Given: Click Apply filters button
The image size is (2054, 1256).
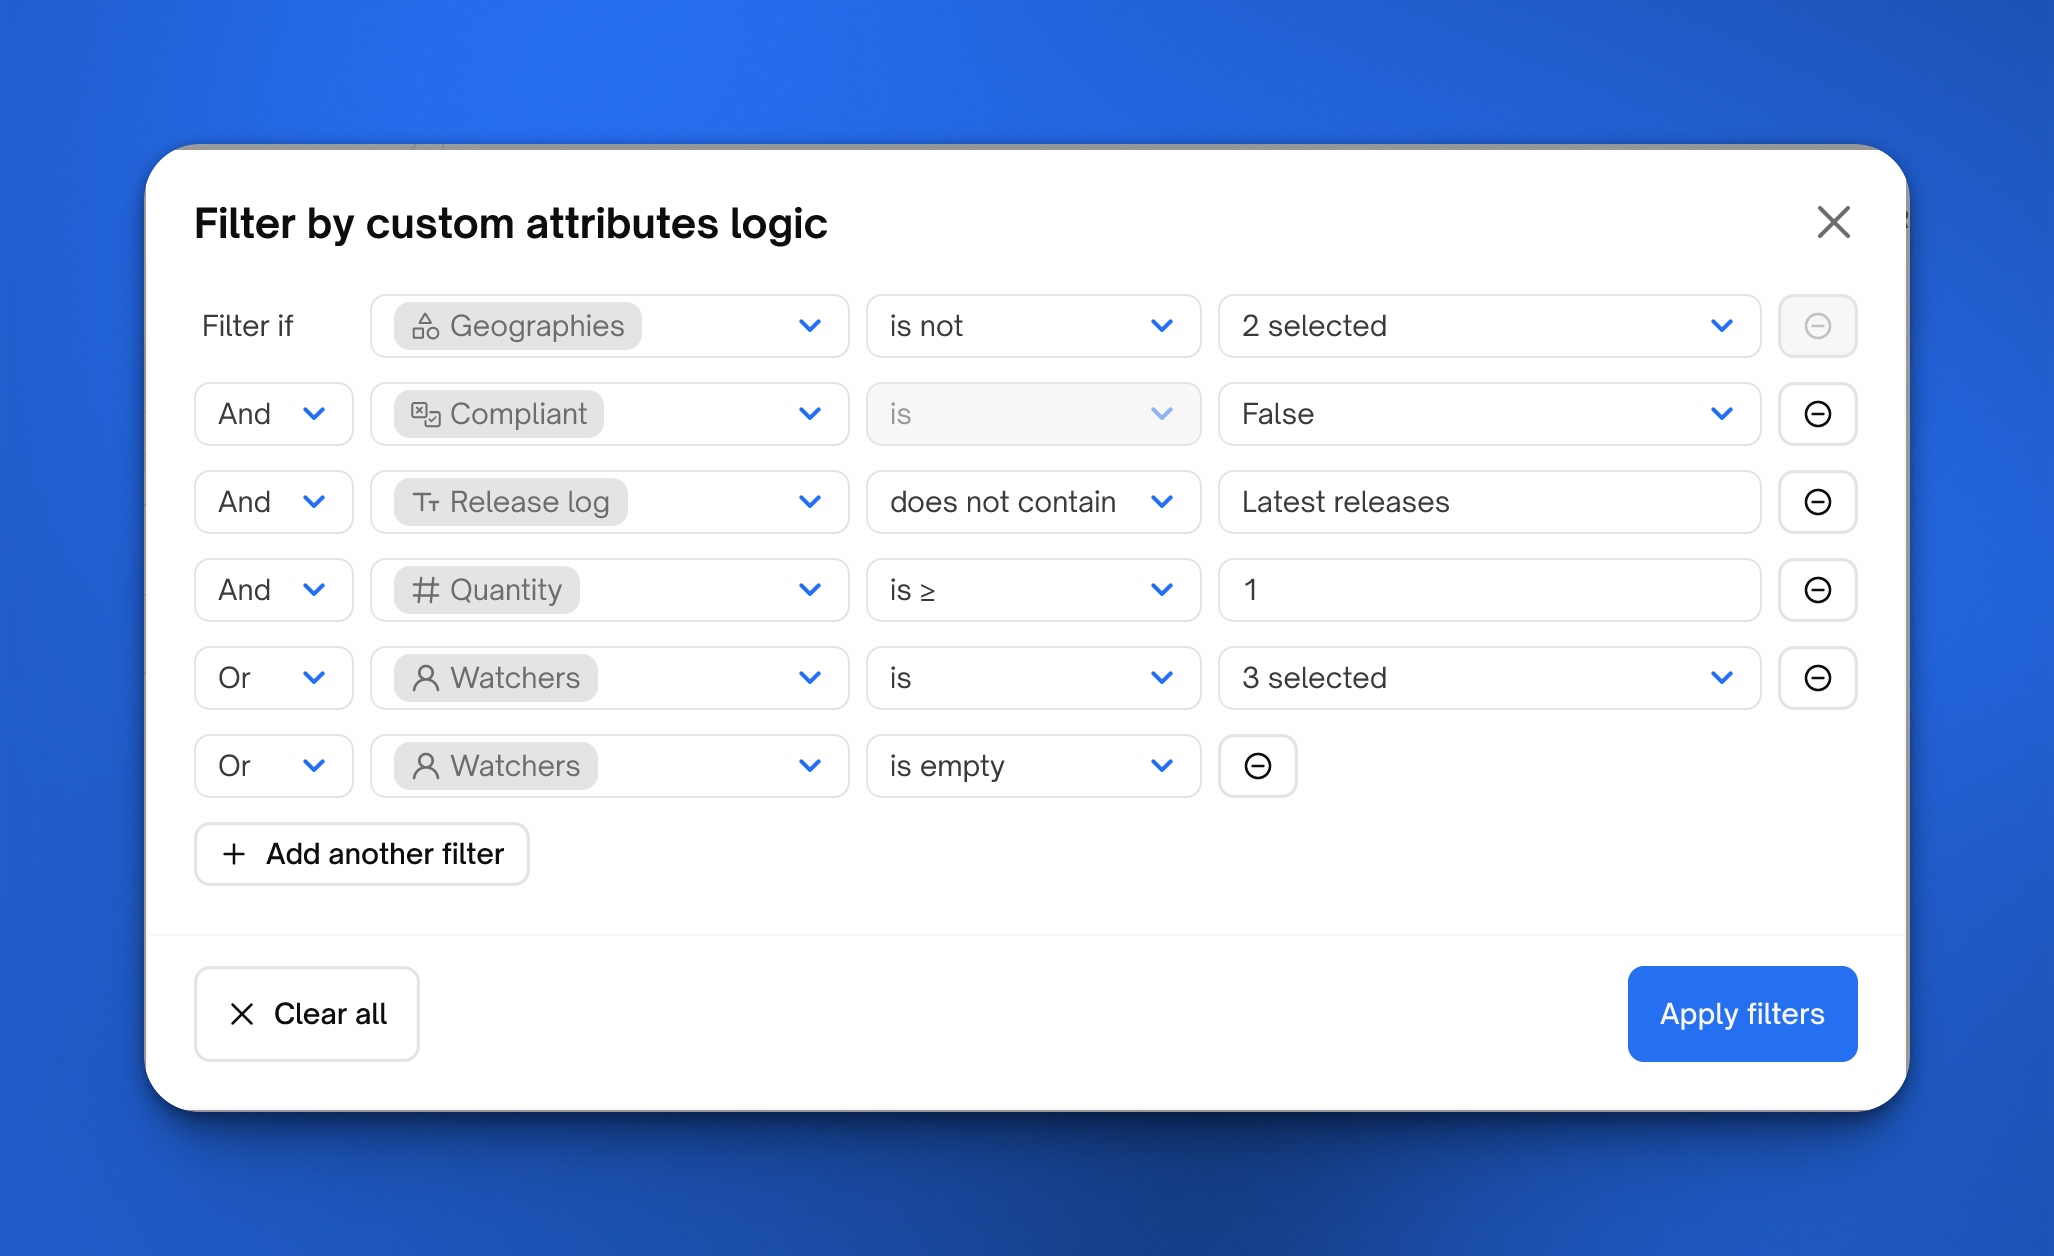Looking at the screenshot, I should pos(1741,1014).
